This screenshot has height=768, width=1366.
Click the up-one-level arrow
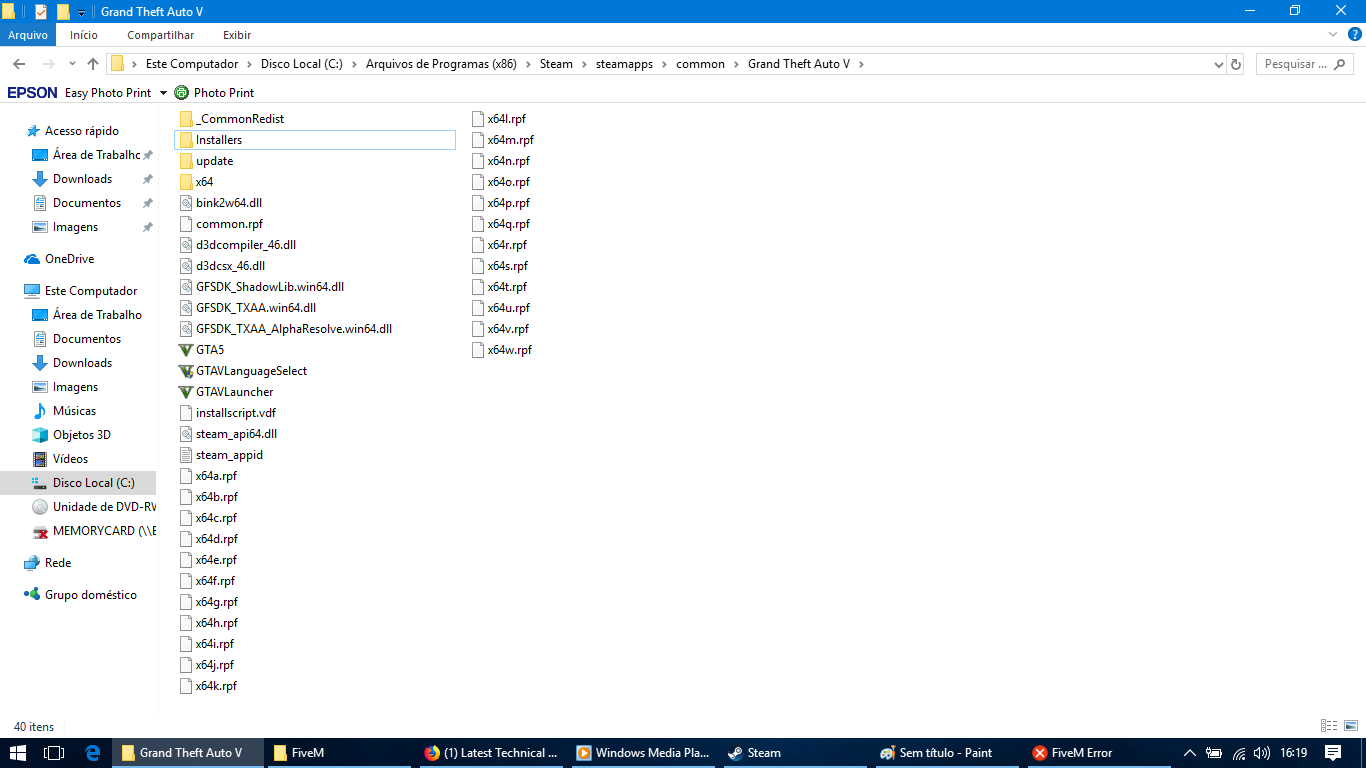(x=93, y=64)
